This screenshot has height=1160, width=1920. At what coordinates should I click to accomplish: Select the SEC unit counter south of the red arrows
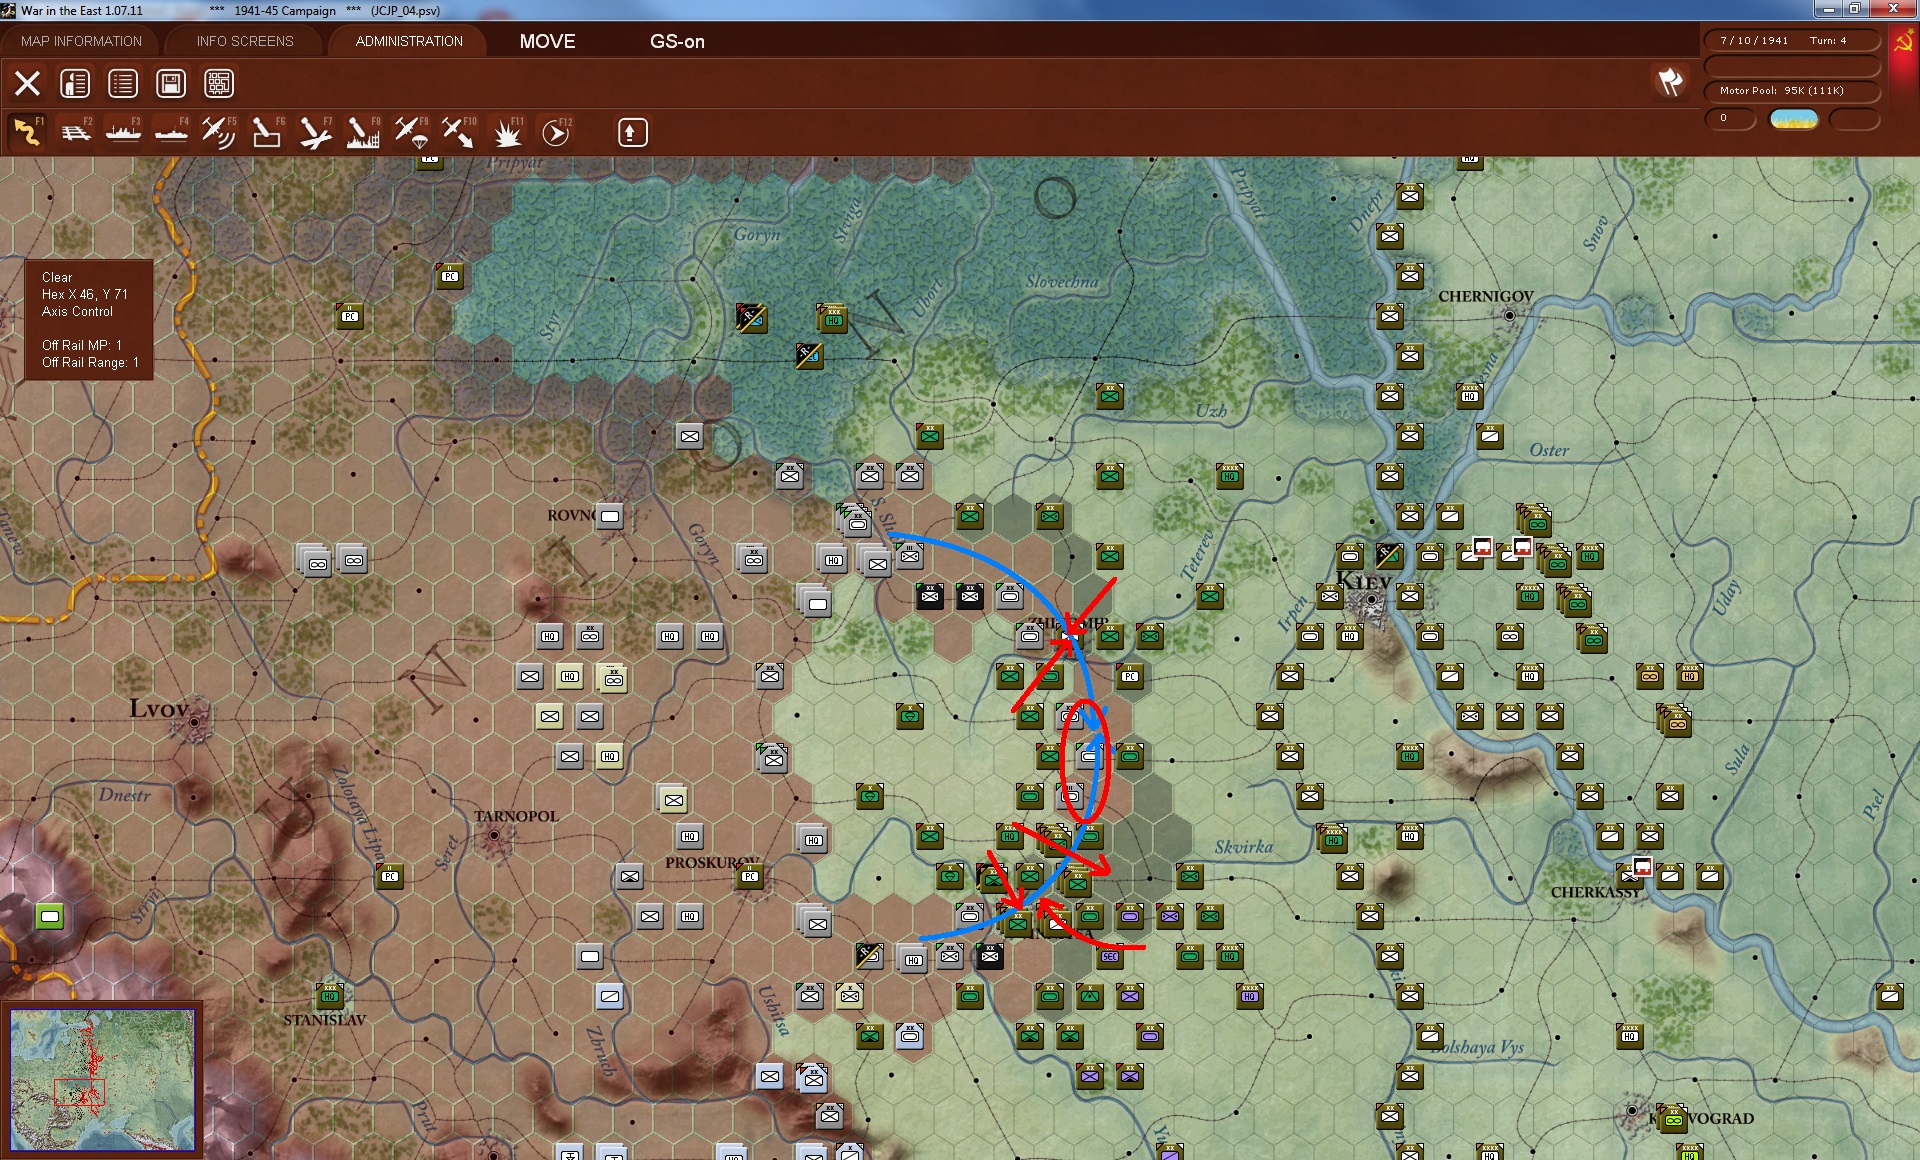(1110, 956)
